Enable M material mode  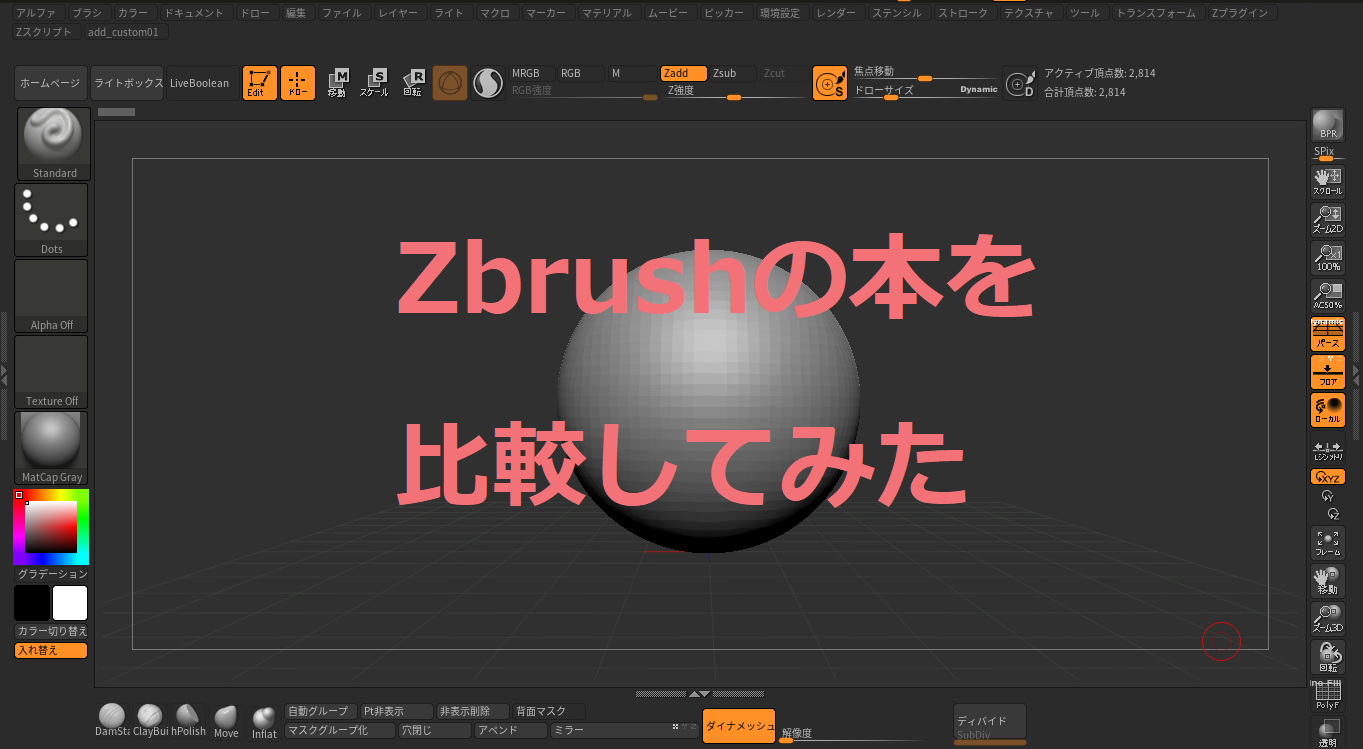click(633, 73)
